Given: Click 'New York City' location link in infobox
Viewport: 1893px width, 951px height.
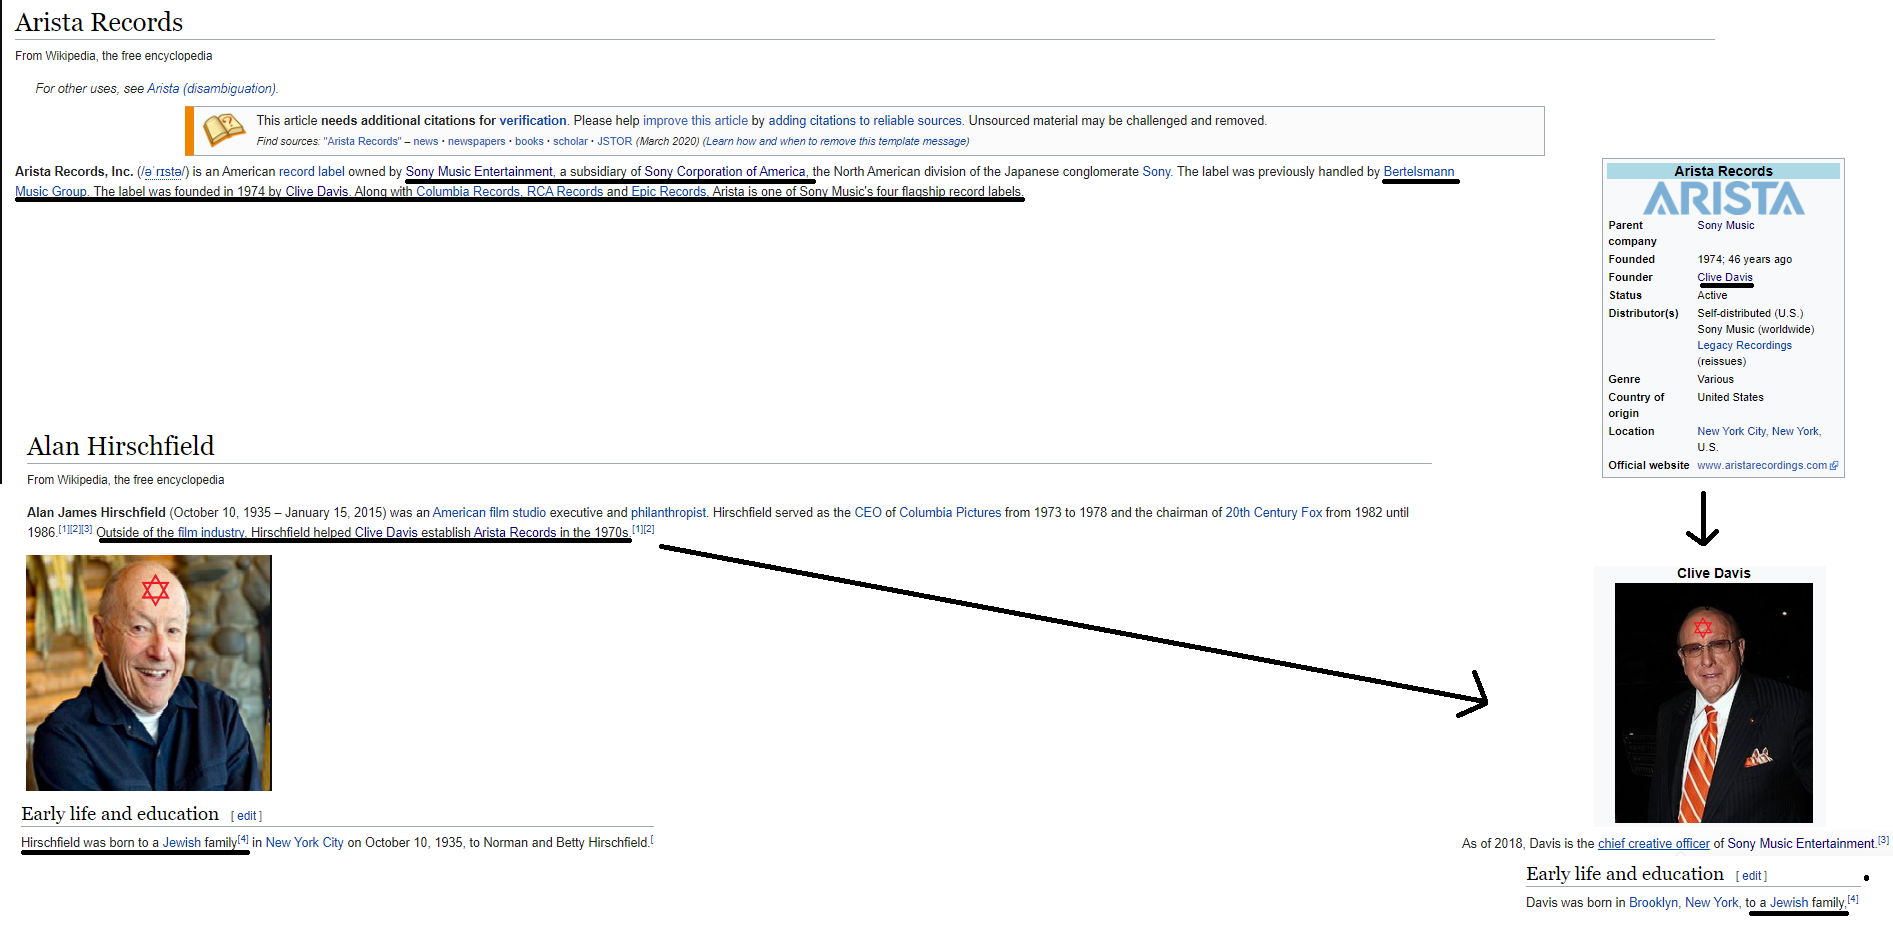Looking at the screenshot, I should point(1732,432).
